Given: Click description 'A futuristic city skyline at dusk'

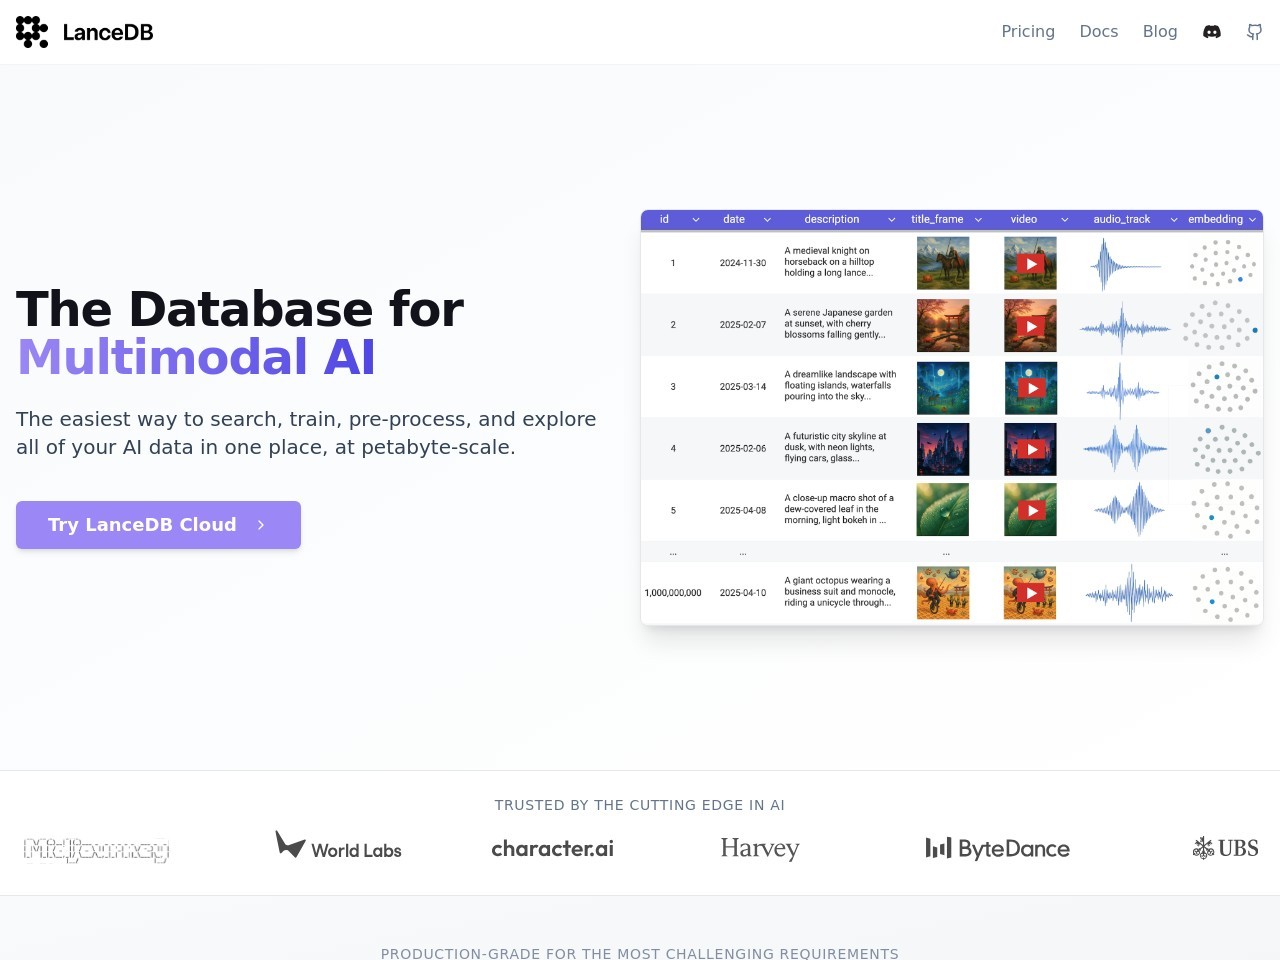Looking at the screenshot, I should (836, 448).
